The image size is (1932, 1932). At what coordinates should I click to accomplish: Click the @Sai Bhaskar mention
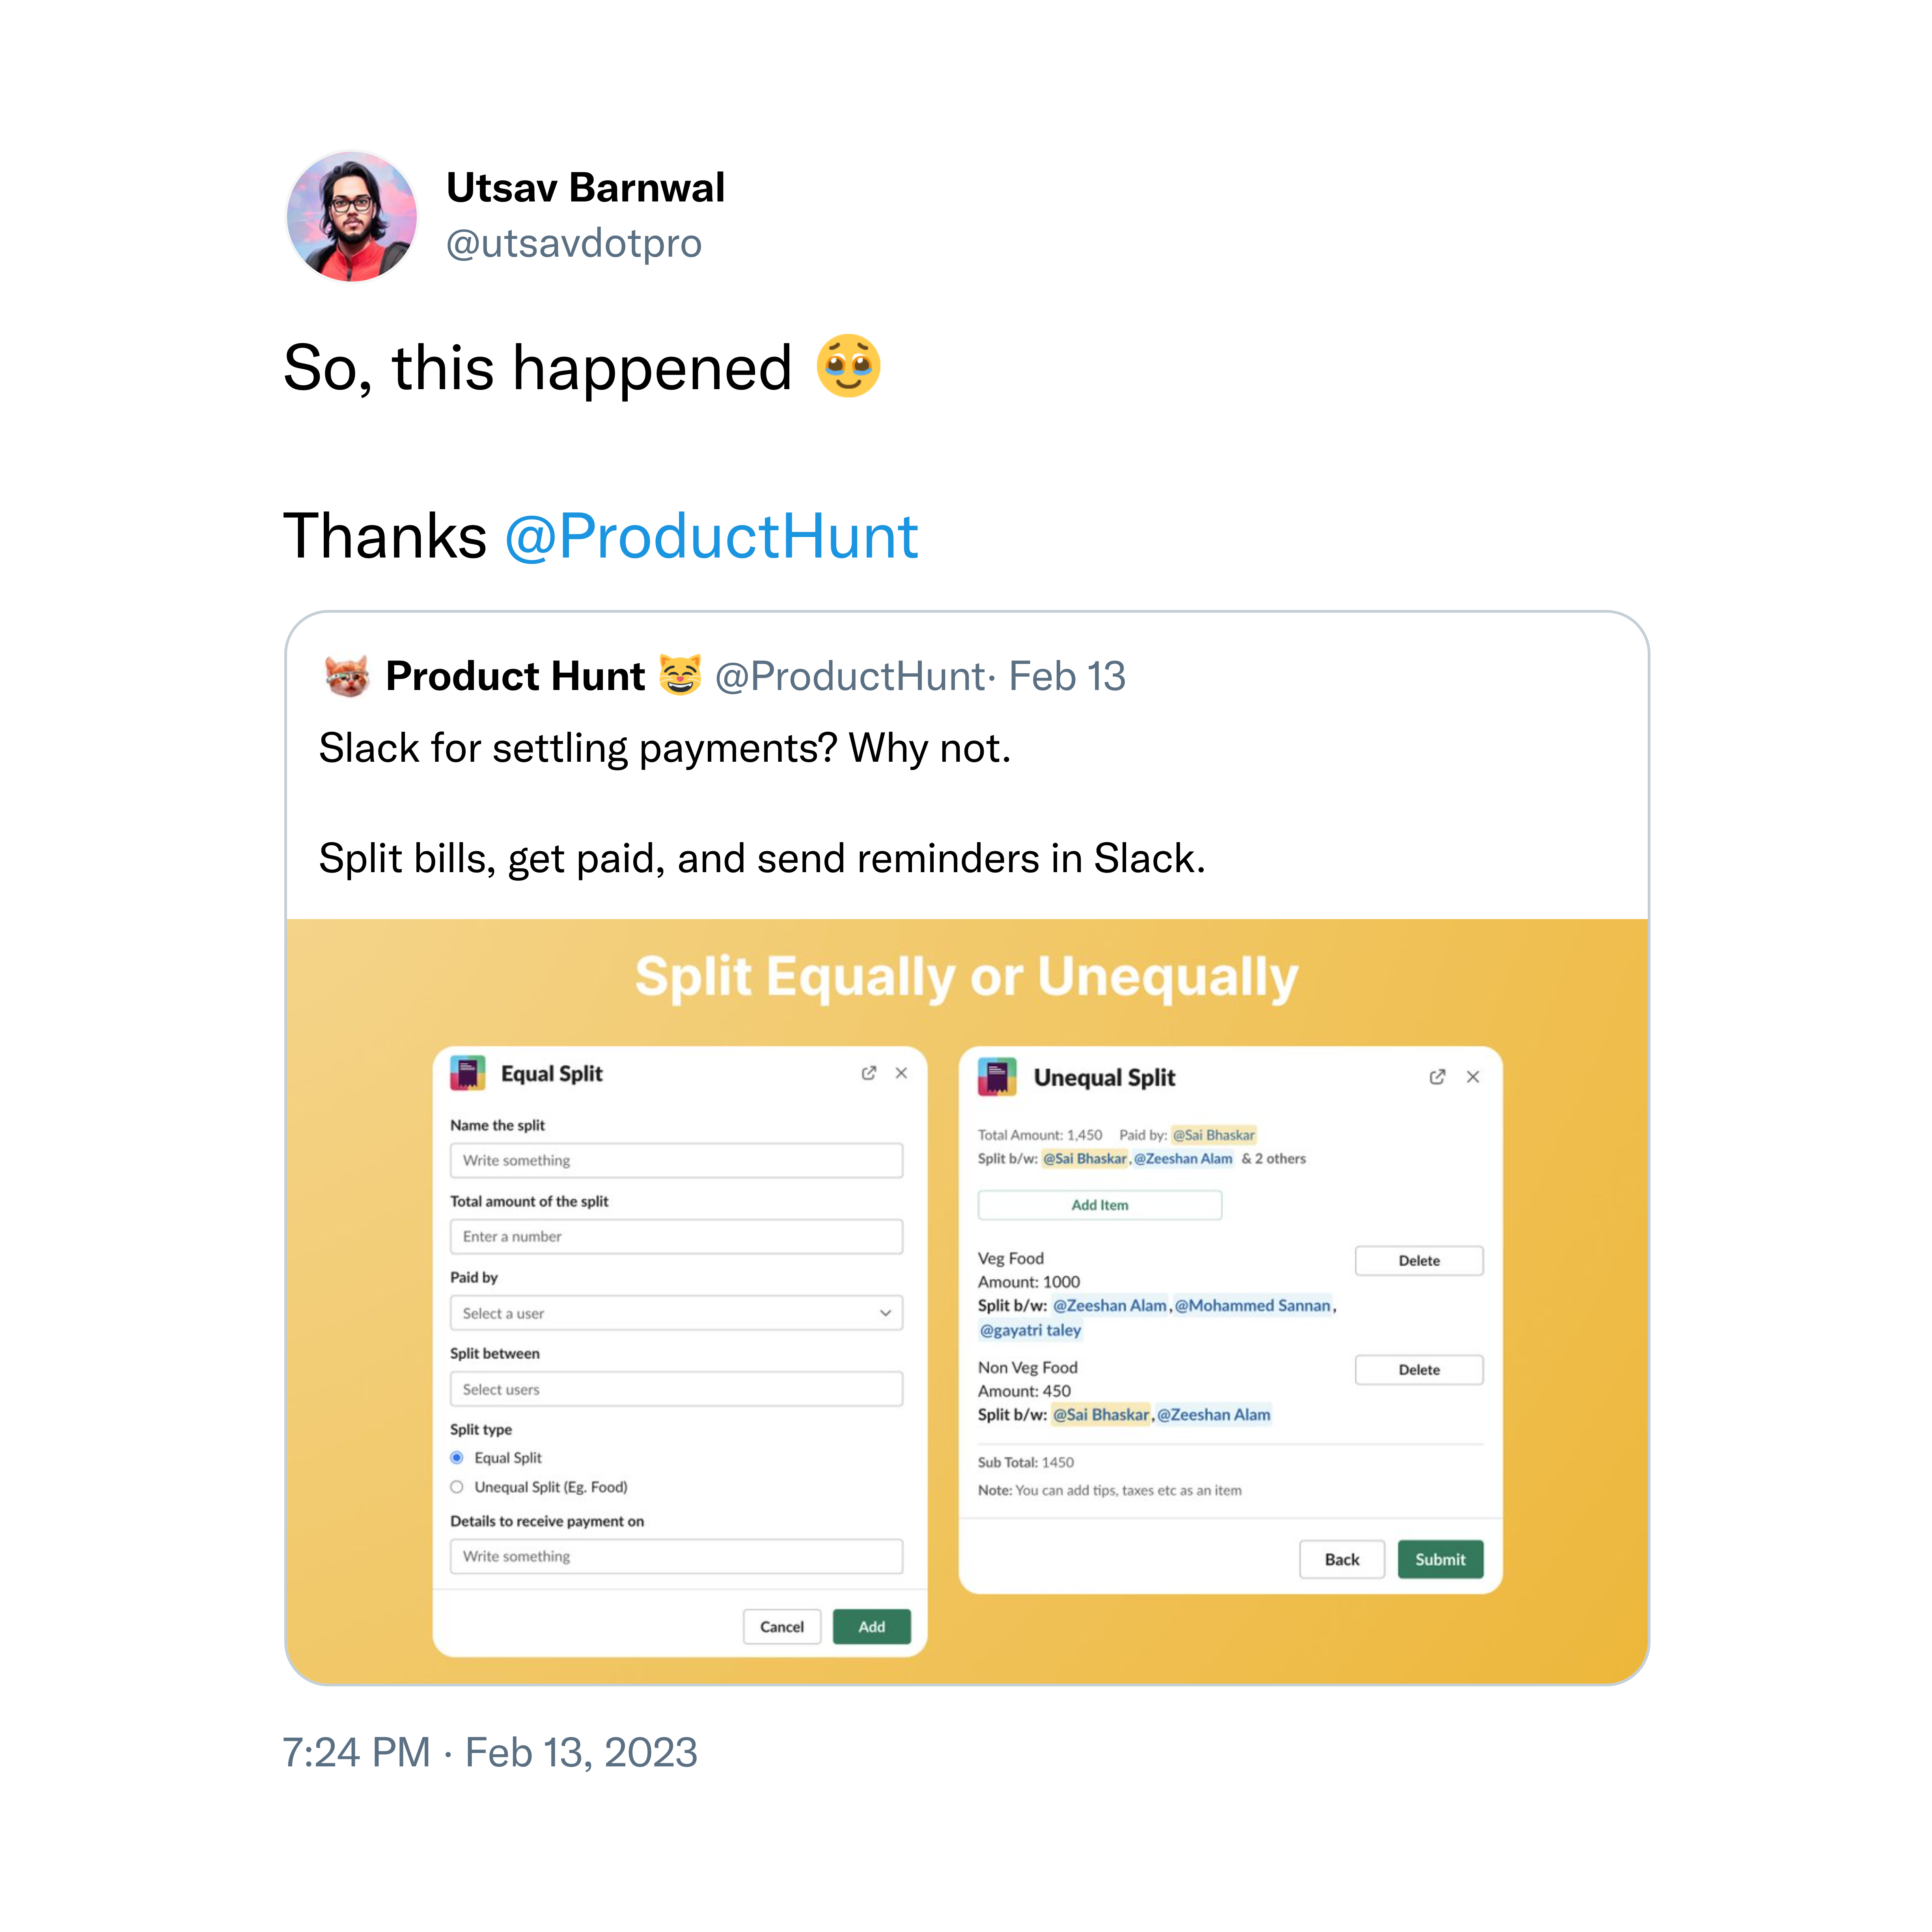coord(1214,1135)
